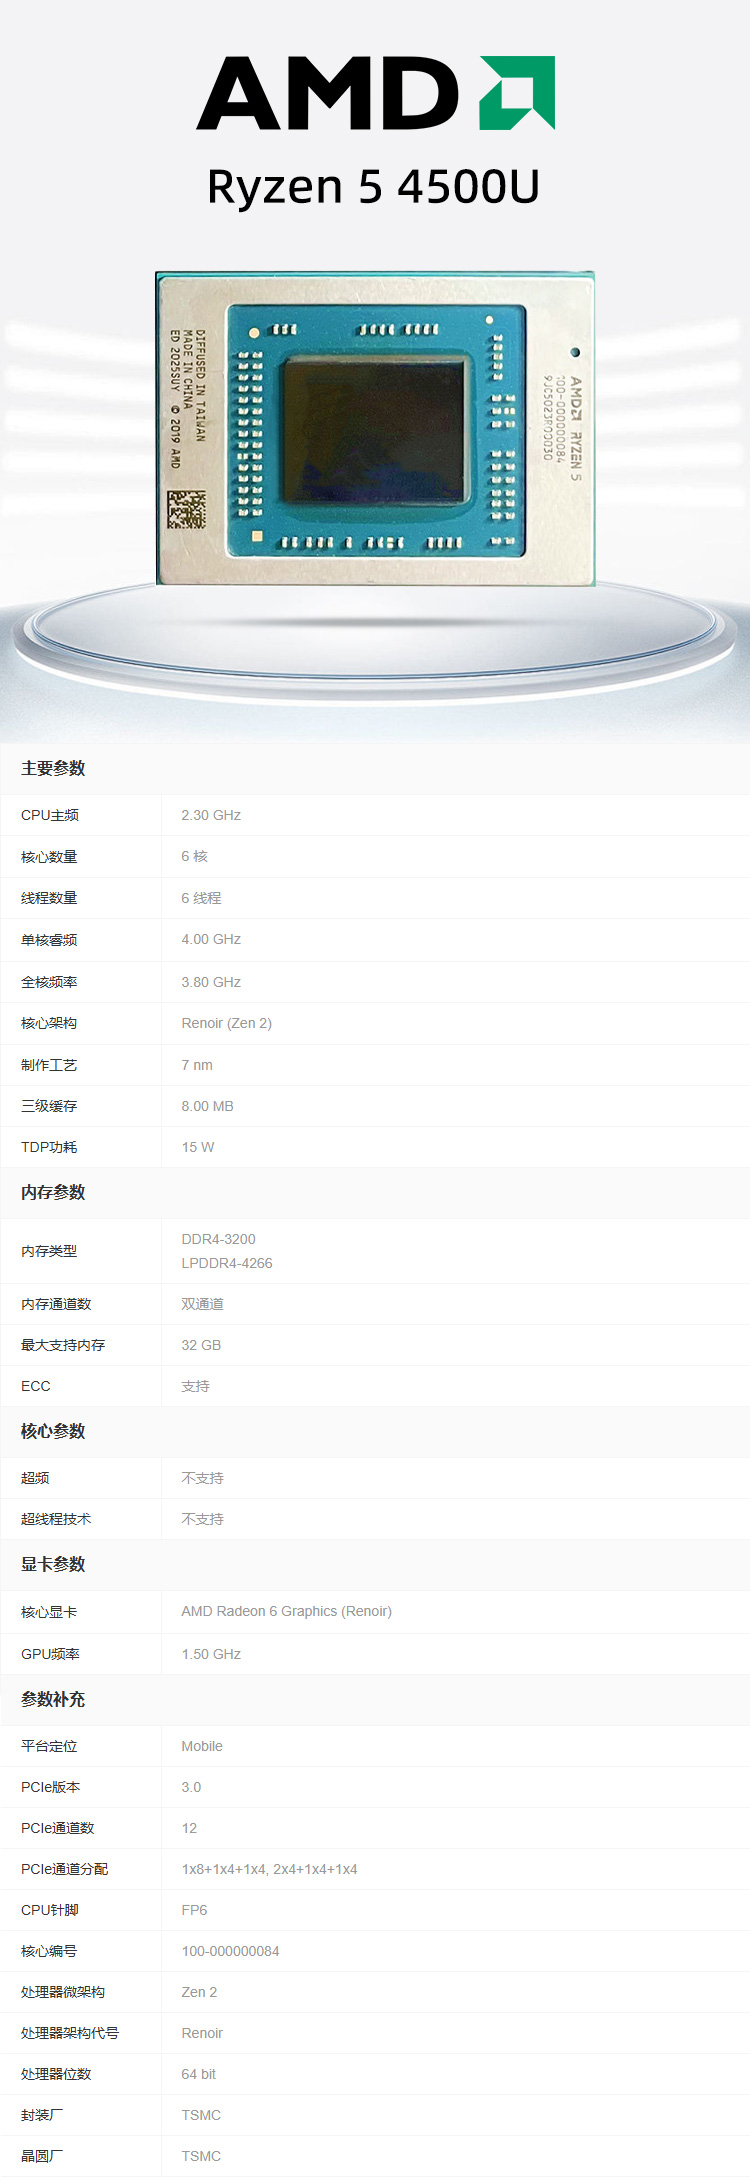Click the 内存通道数 label

56,1304
